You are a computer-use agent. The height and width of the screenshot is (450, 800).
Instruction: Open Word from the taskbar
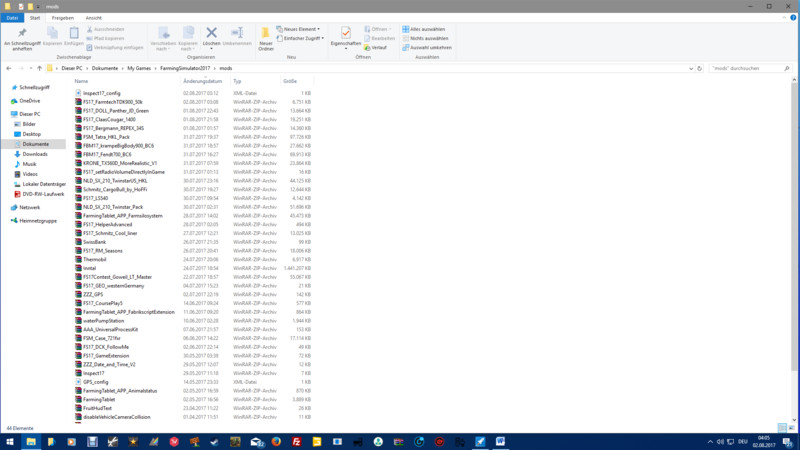[501, 441]
